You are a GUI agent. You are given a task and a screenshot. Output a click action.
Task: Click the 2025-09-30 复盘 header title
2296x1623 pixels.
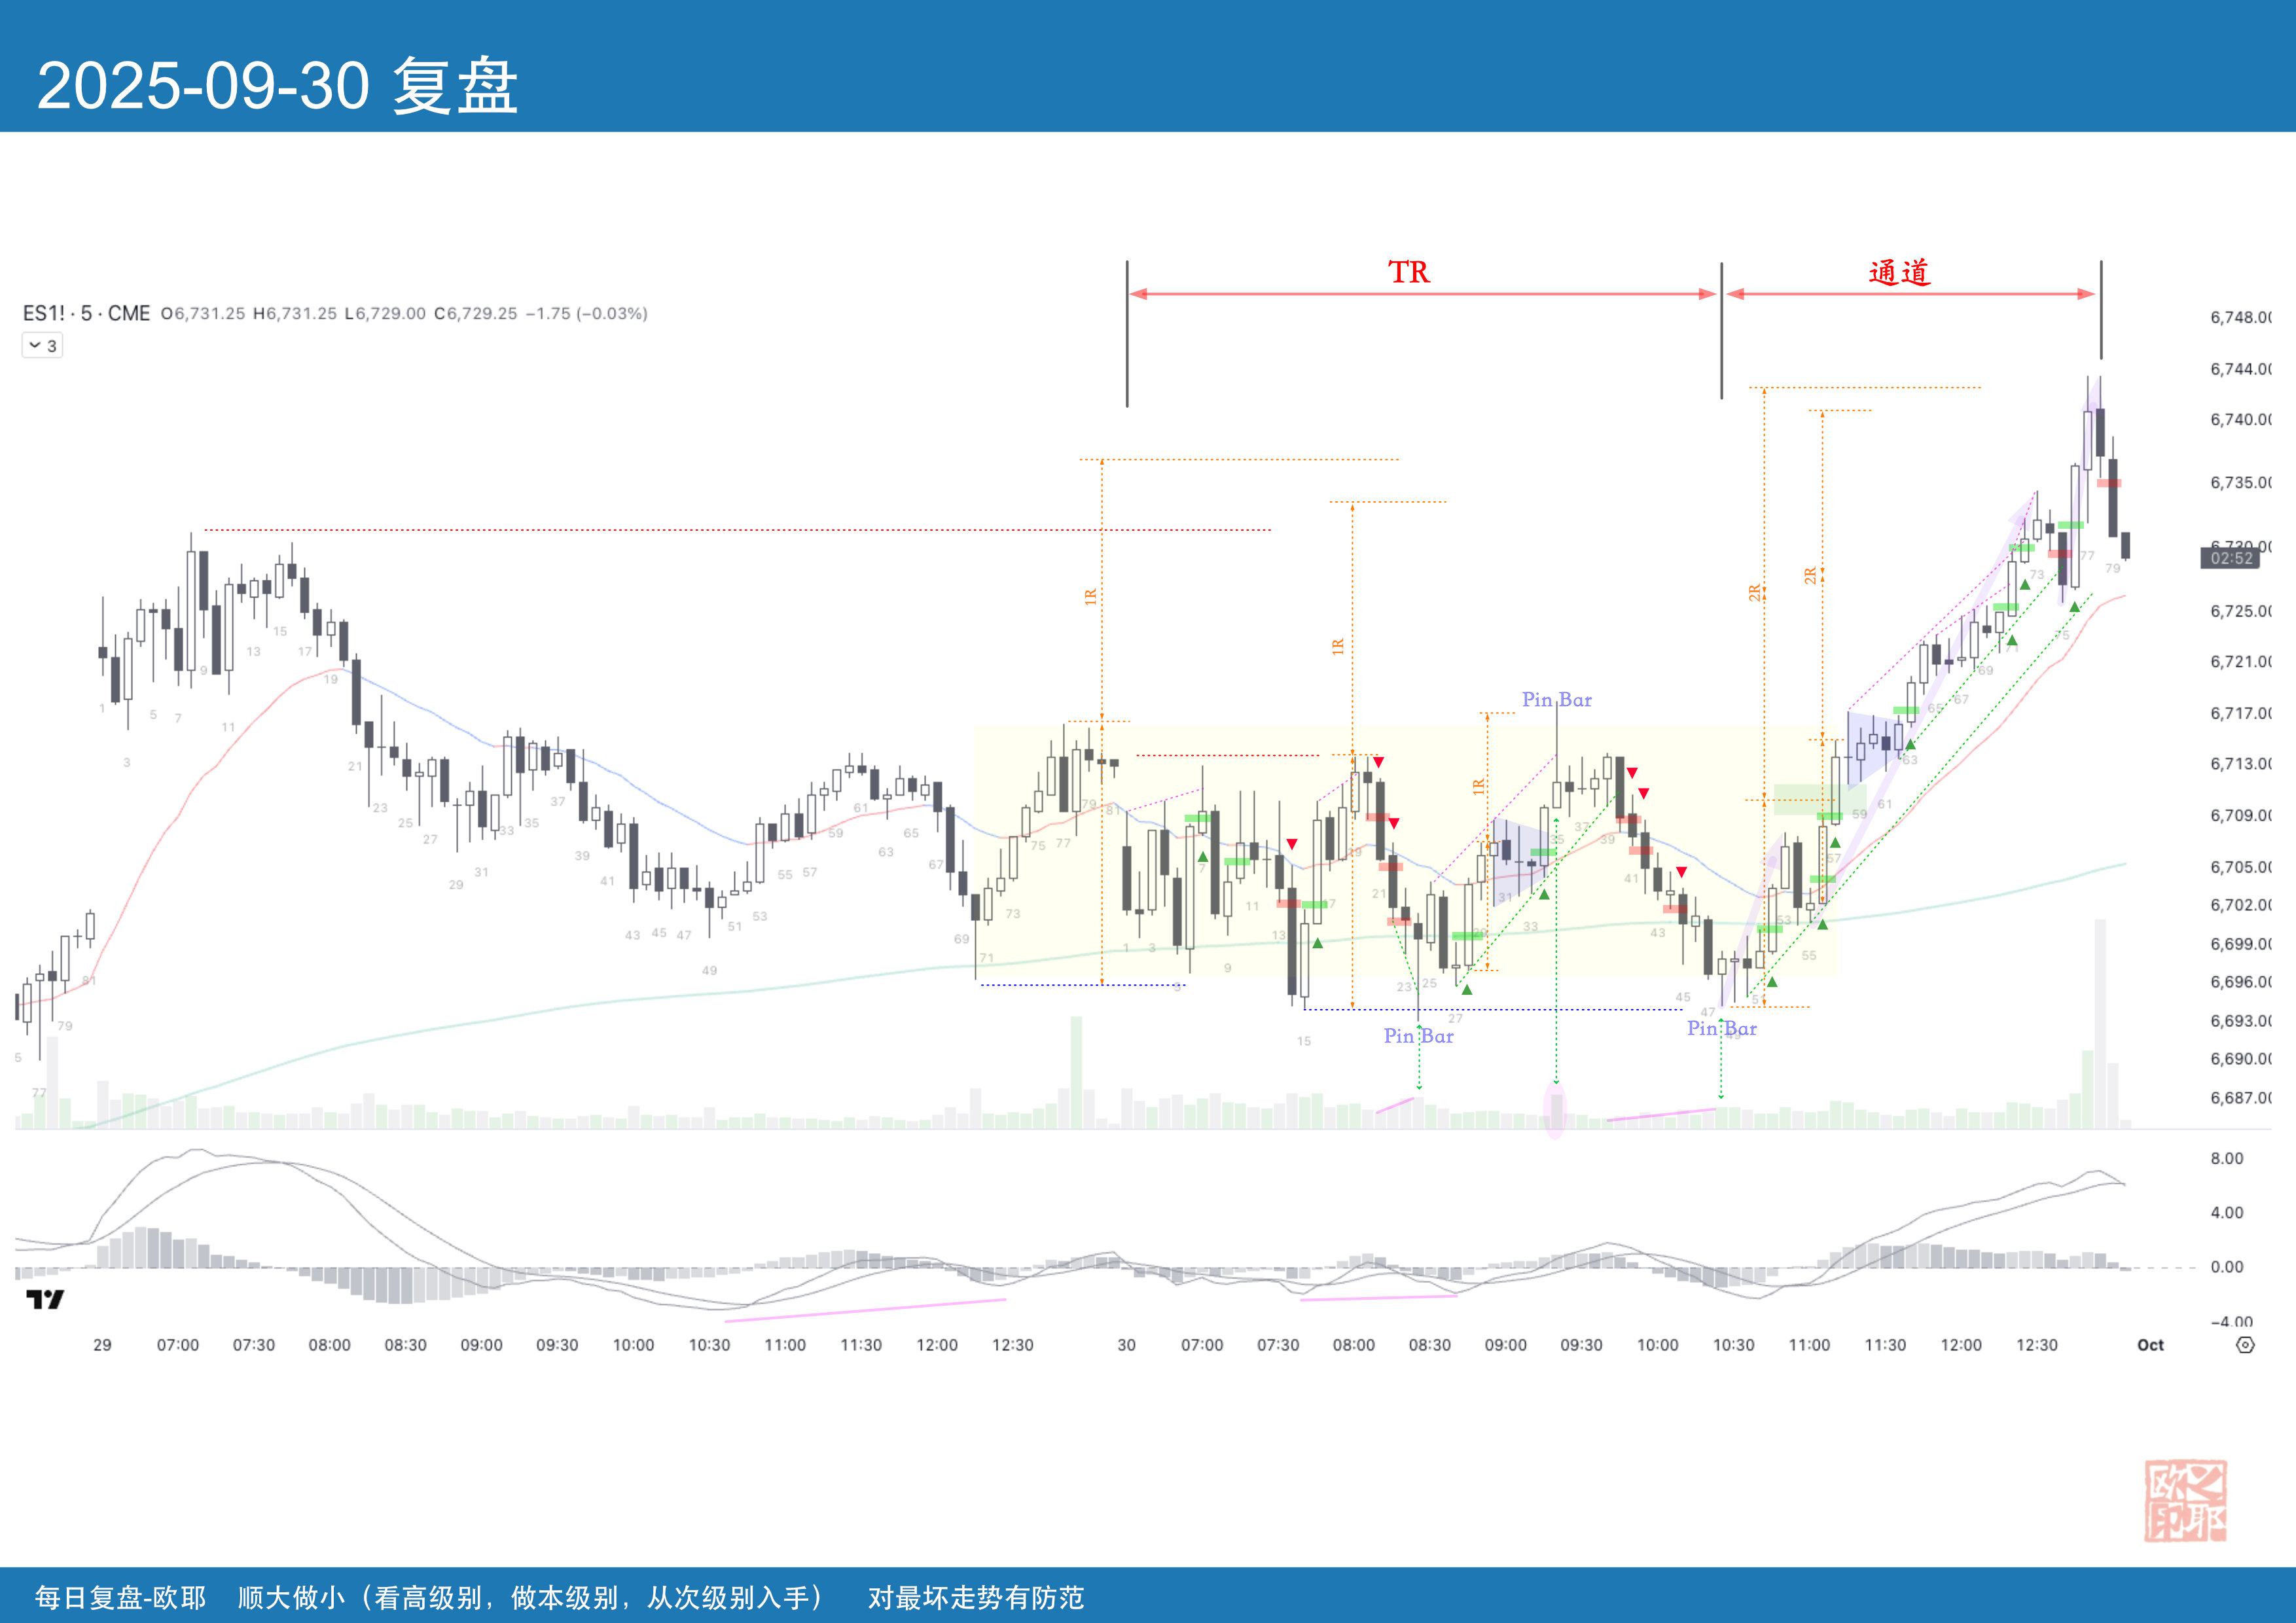277,86
